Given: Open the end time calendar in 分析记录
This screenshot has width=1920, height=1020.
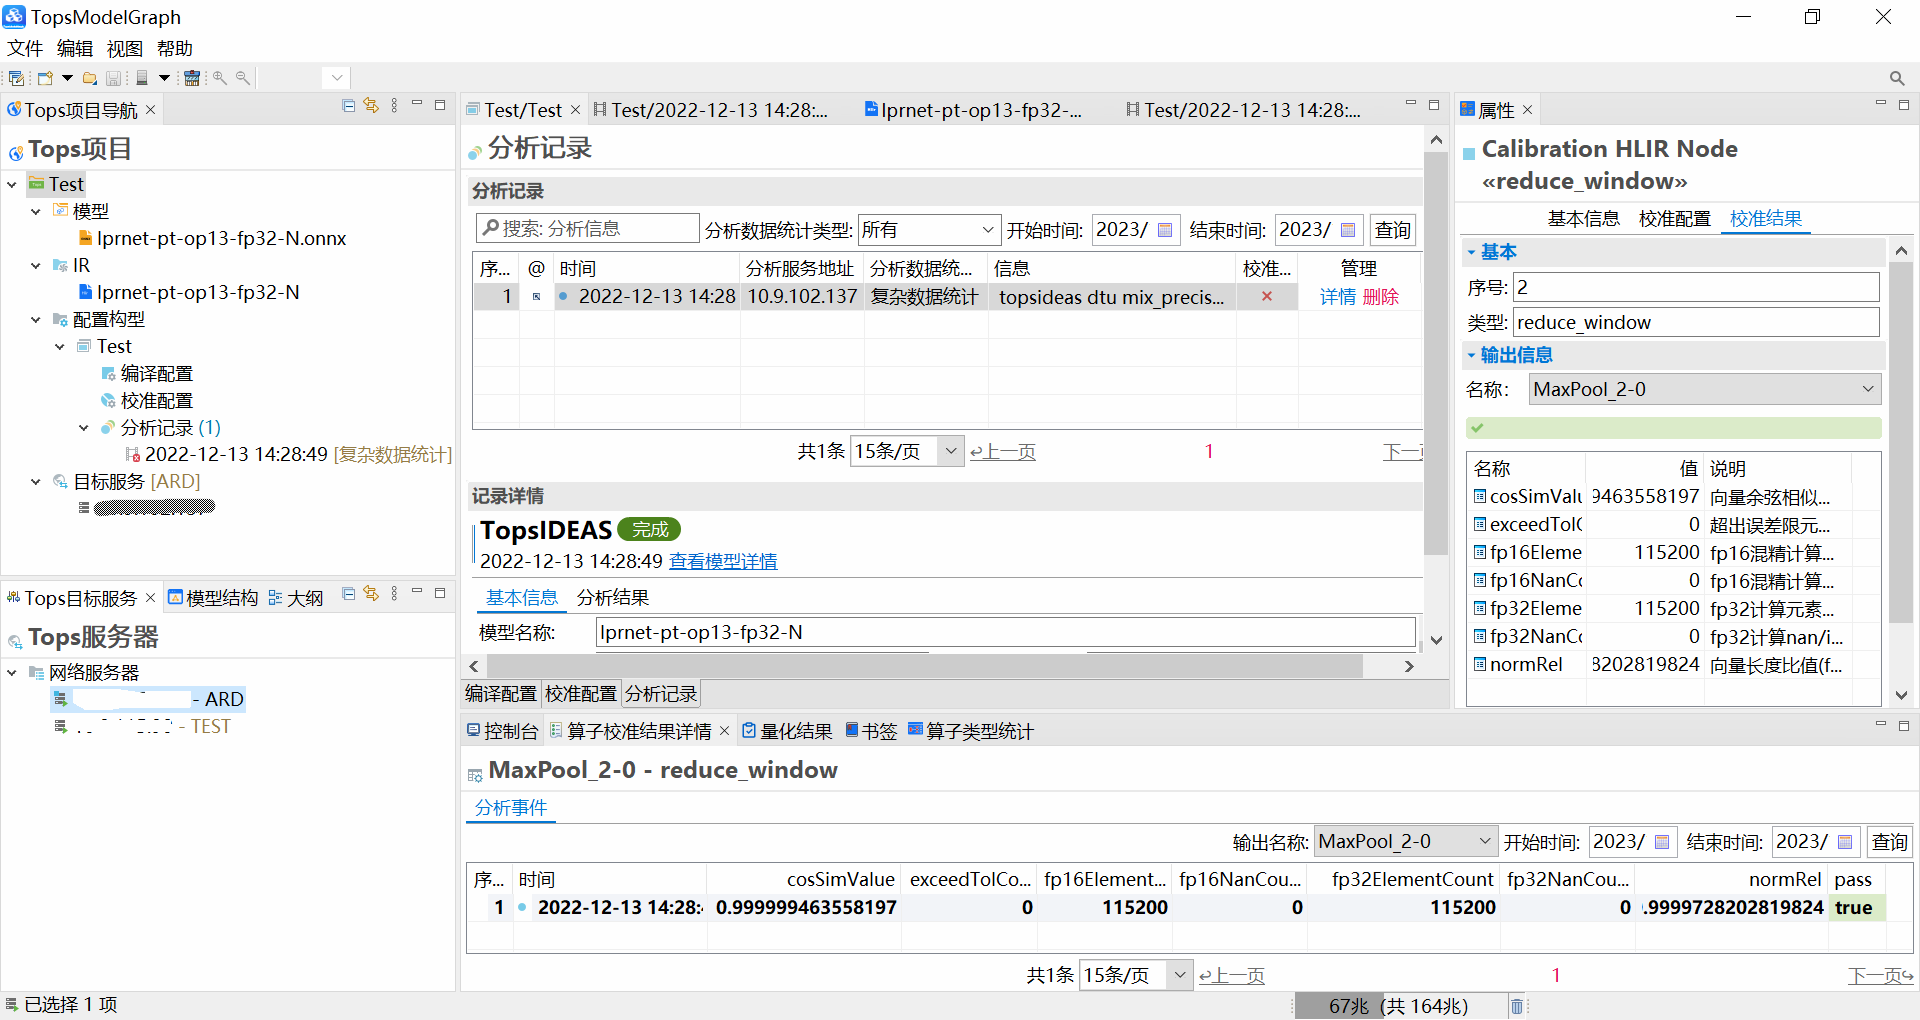Looking at the screenshot, I should [x=1348, y=230].
